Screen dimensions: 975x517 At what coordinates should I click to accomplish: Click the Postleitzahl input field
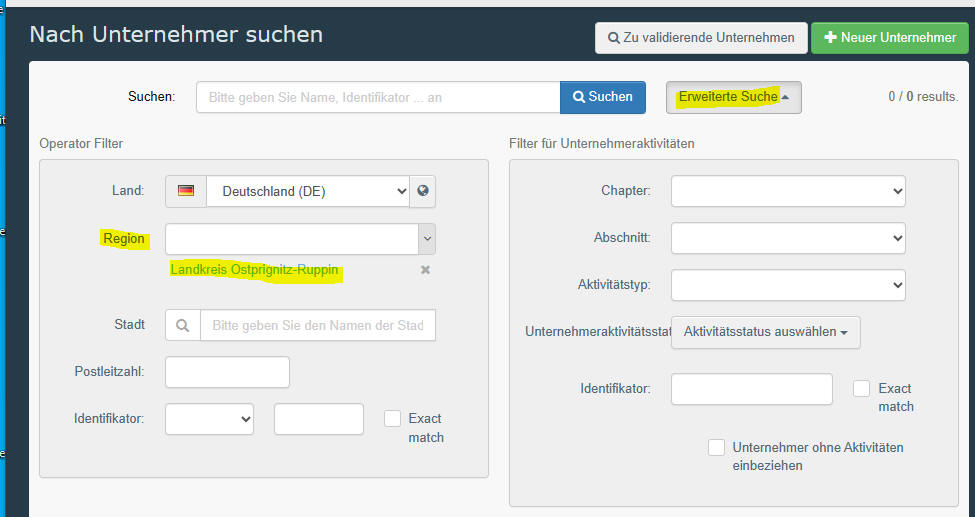point(228,372)
